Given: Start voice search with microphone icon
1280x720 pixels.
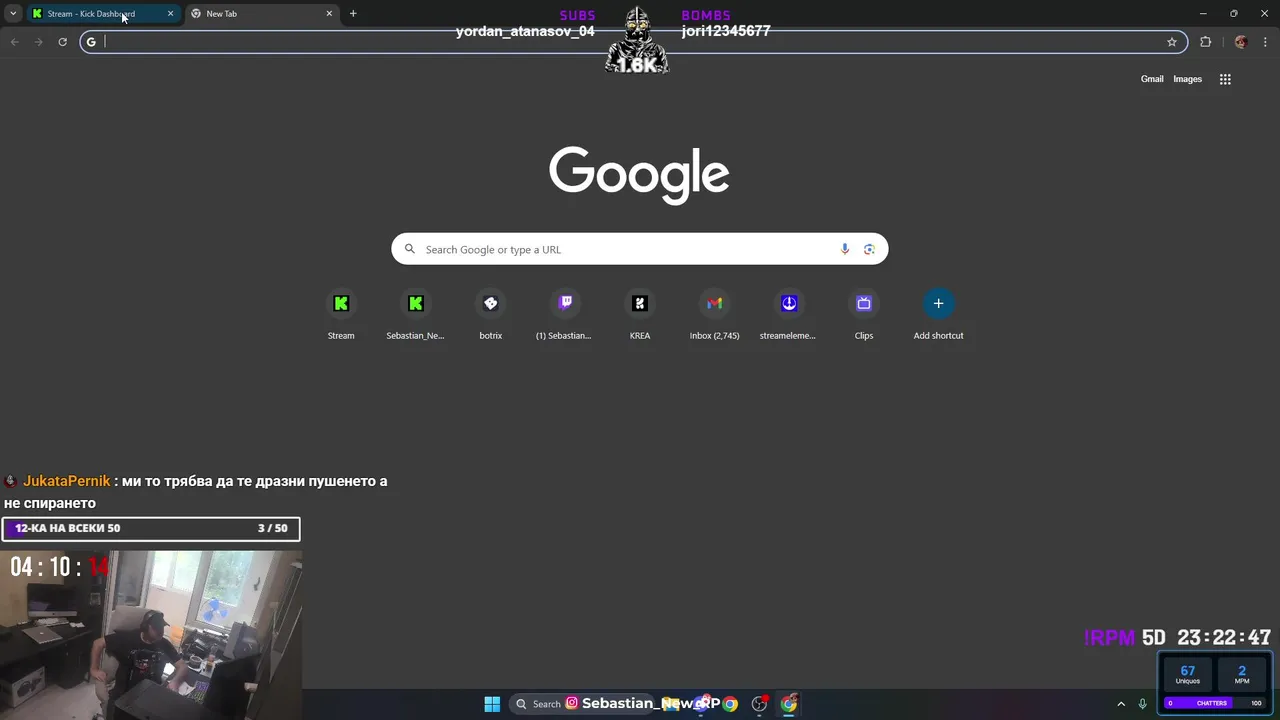Looking at the screenshot, I should [x=845, y=249].
